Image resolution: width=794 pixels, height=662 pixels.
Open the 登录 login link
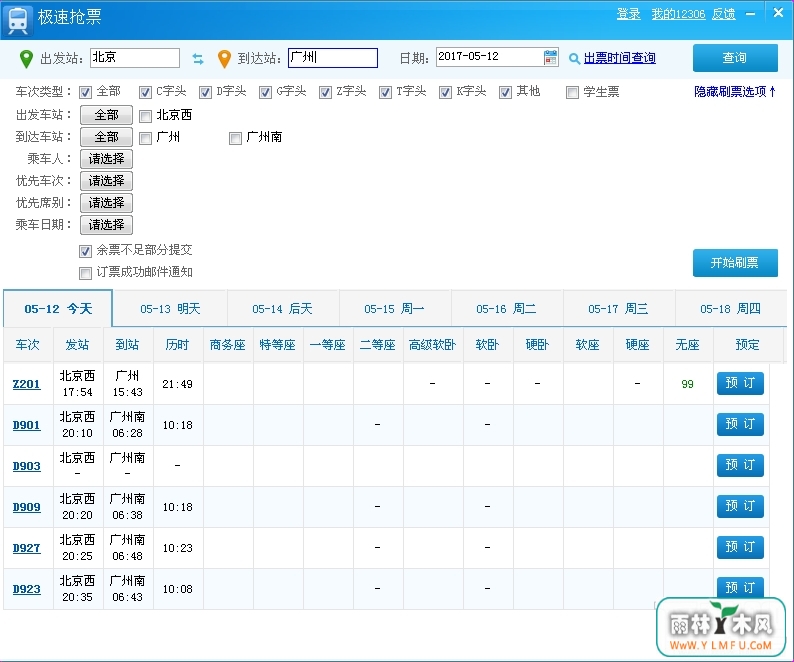click(x=628, y=14)
